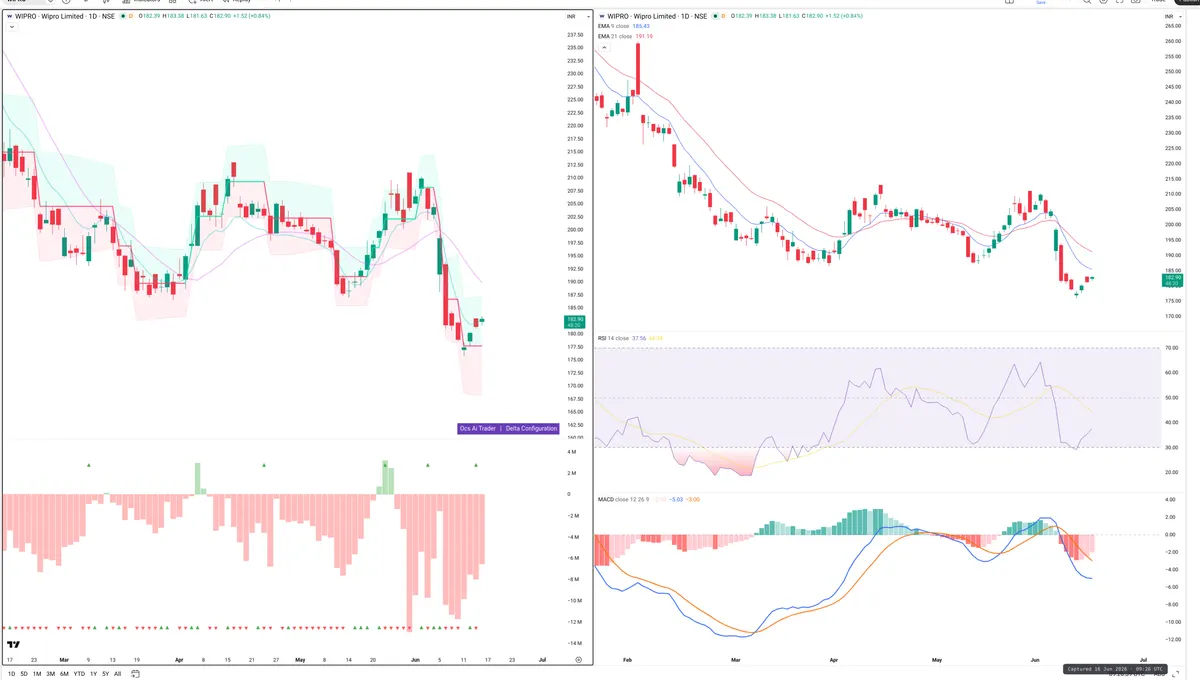Screen dimensions: 1200x680
Task: Select EMA 9 close indicator legend
Action: 615,27
